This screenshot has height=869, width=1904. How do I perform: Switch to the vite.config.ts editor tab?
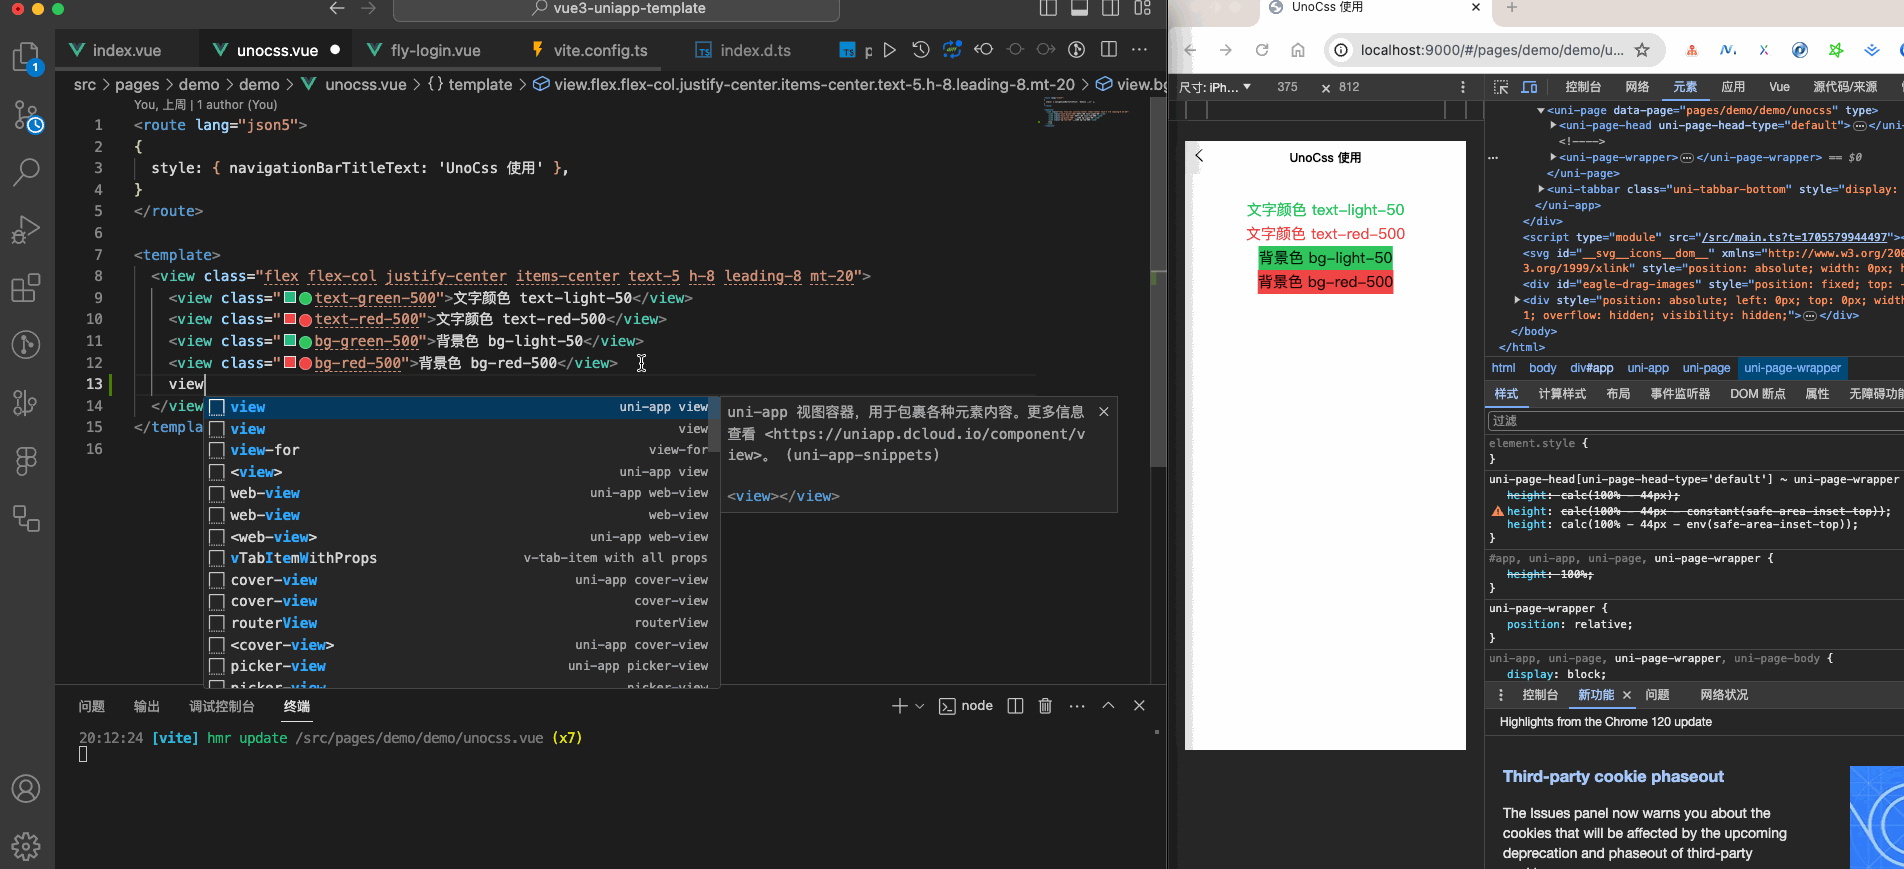click(600, 50)
